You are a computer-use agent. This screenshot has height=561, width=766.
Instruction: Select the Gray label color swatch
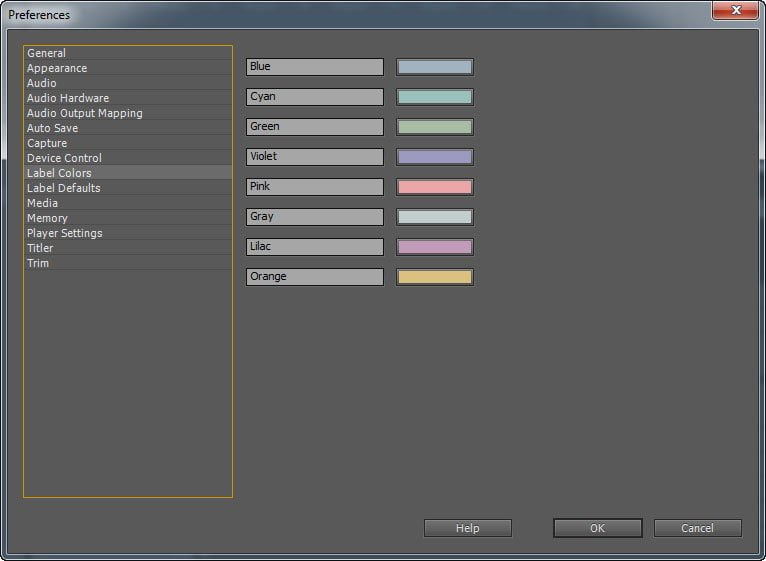click(x=435, y=216)
